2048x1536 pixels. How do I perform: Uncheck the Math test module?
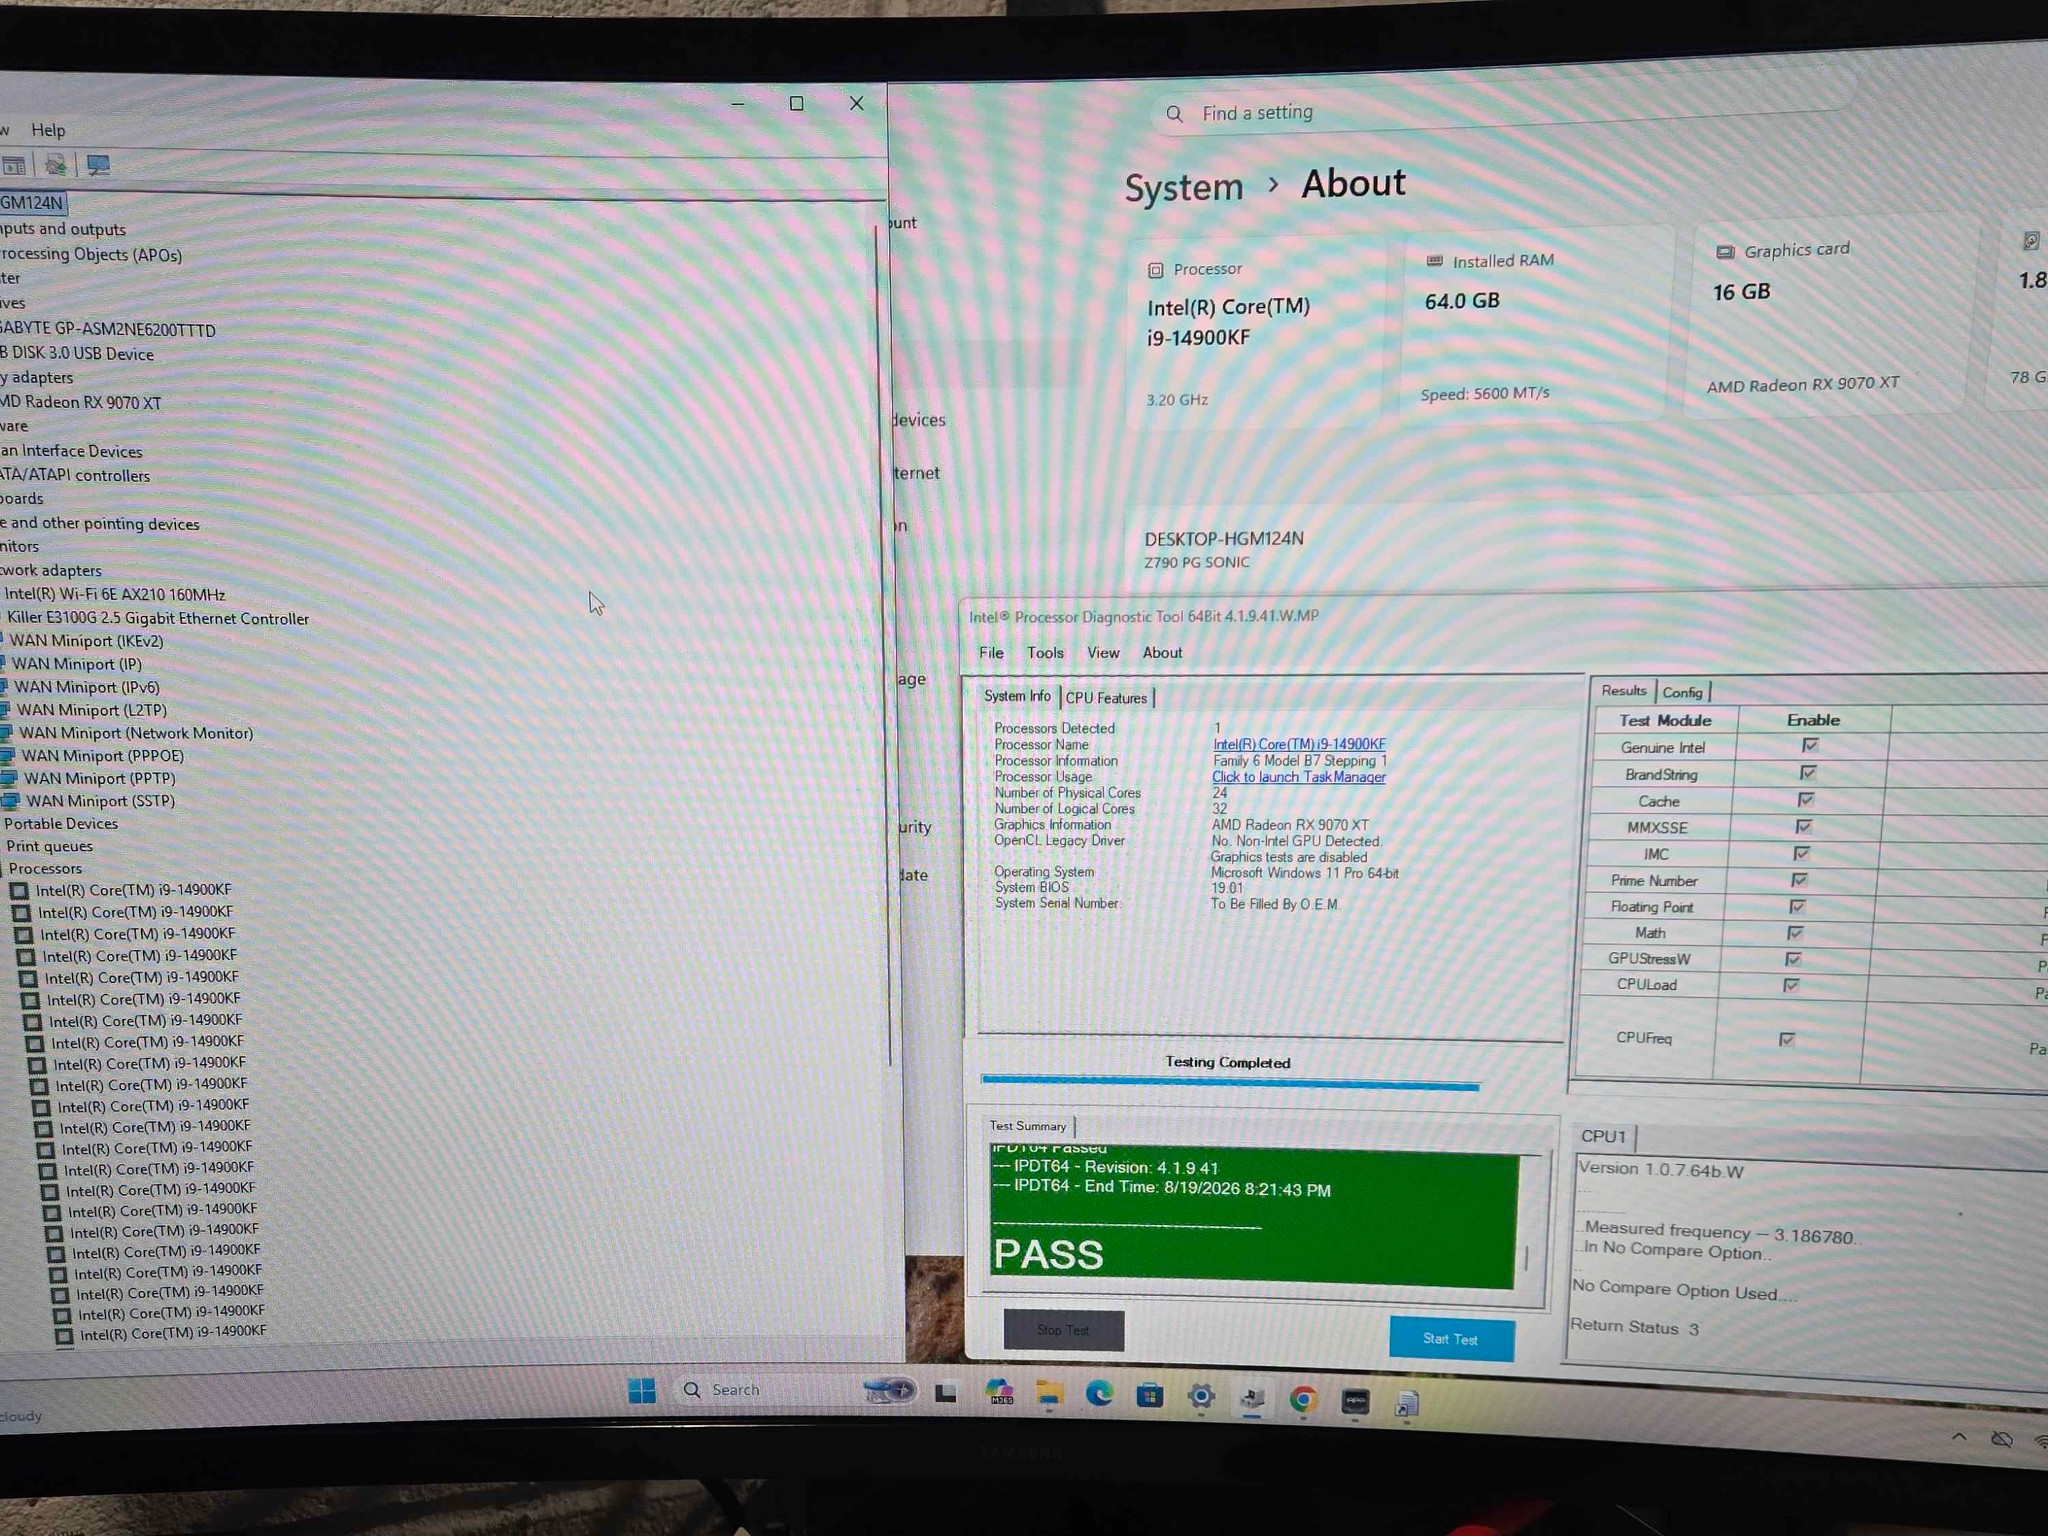tap(1796, 933)
